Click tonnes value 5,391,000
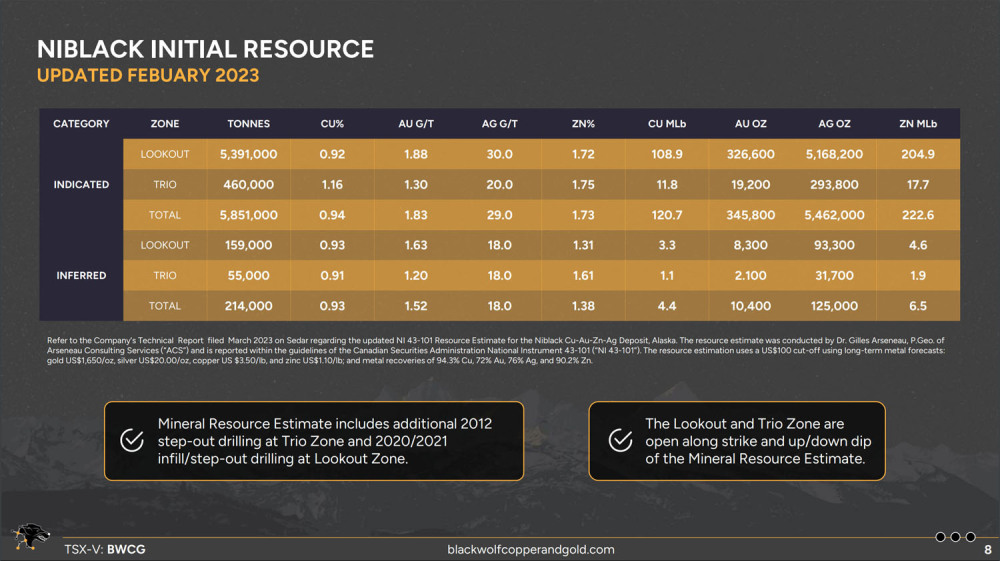1000x561 pixels. click(249, 154)
